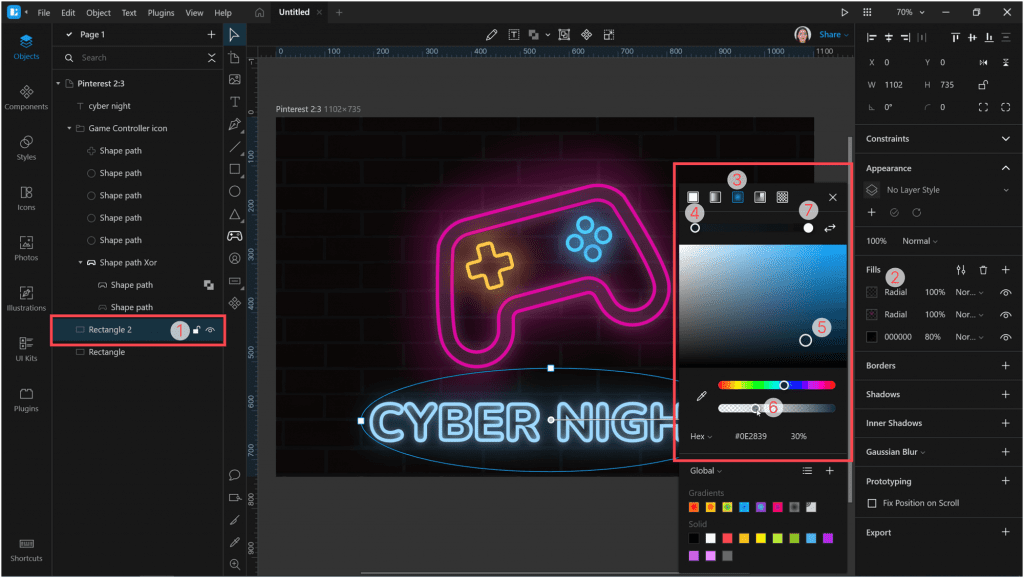Image resolution: width=1024 pixels, height=578 pixels.
Task: Select the solid color fill type
Action: tap(693, 197)
